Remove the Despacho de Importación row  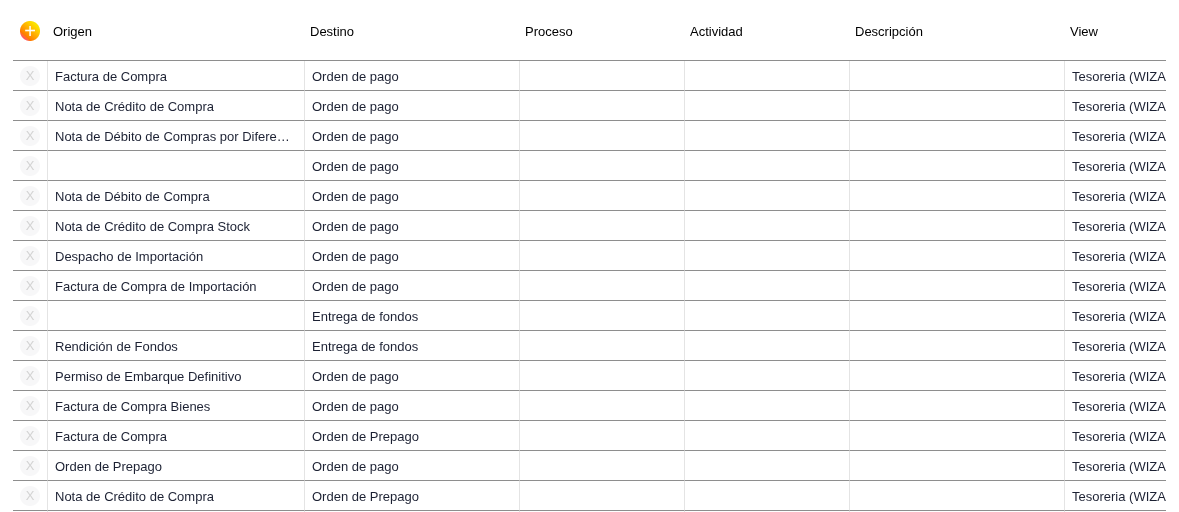pyautogui.click(x=30, y=256)
